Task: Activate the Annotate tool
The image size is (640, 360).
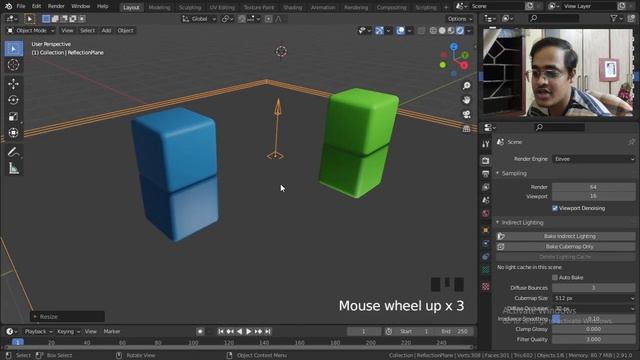Action: tap(13, 152)
